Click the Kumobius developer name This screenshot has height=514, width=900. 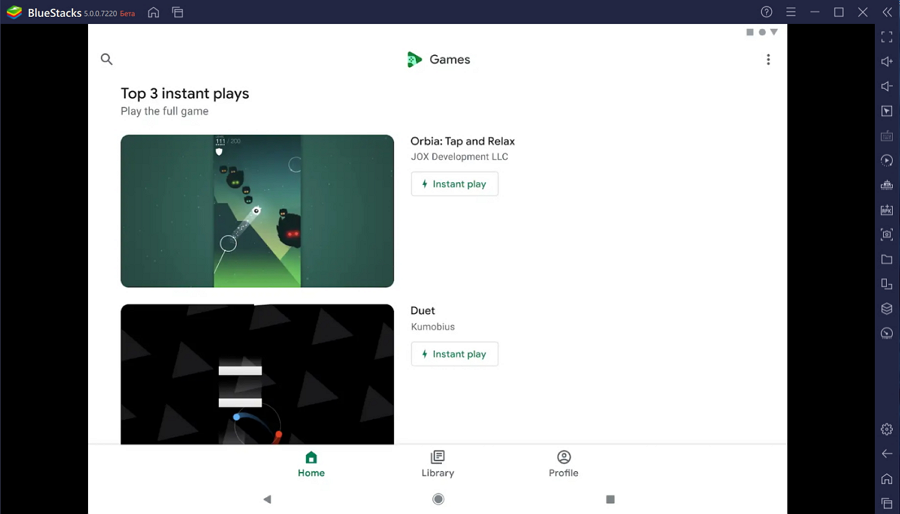[433, 326]
